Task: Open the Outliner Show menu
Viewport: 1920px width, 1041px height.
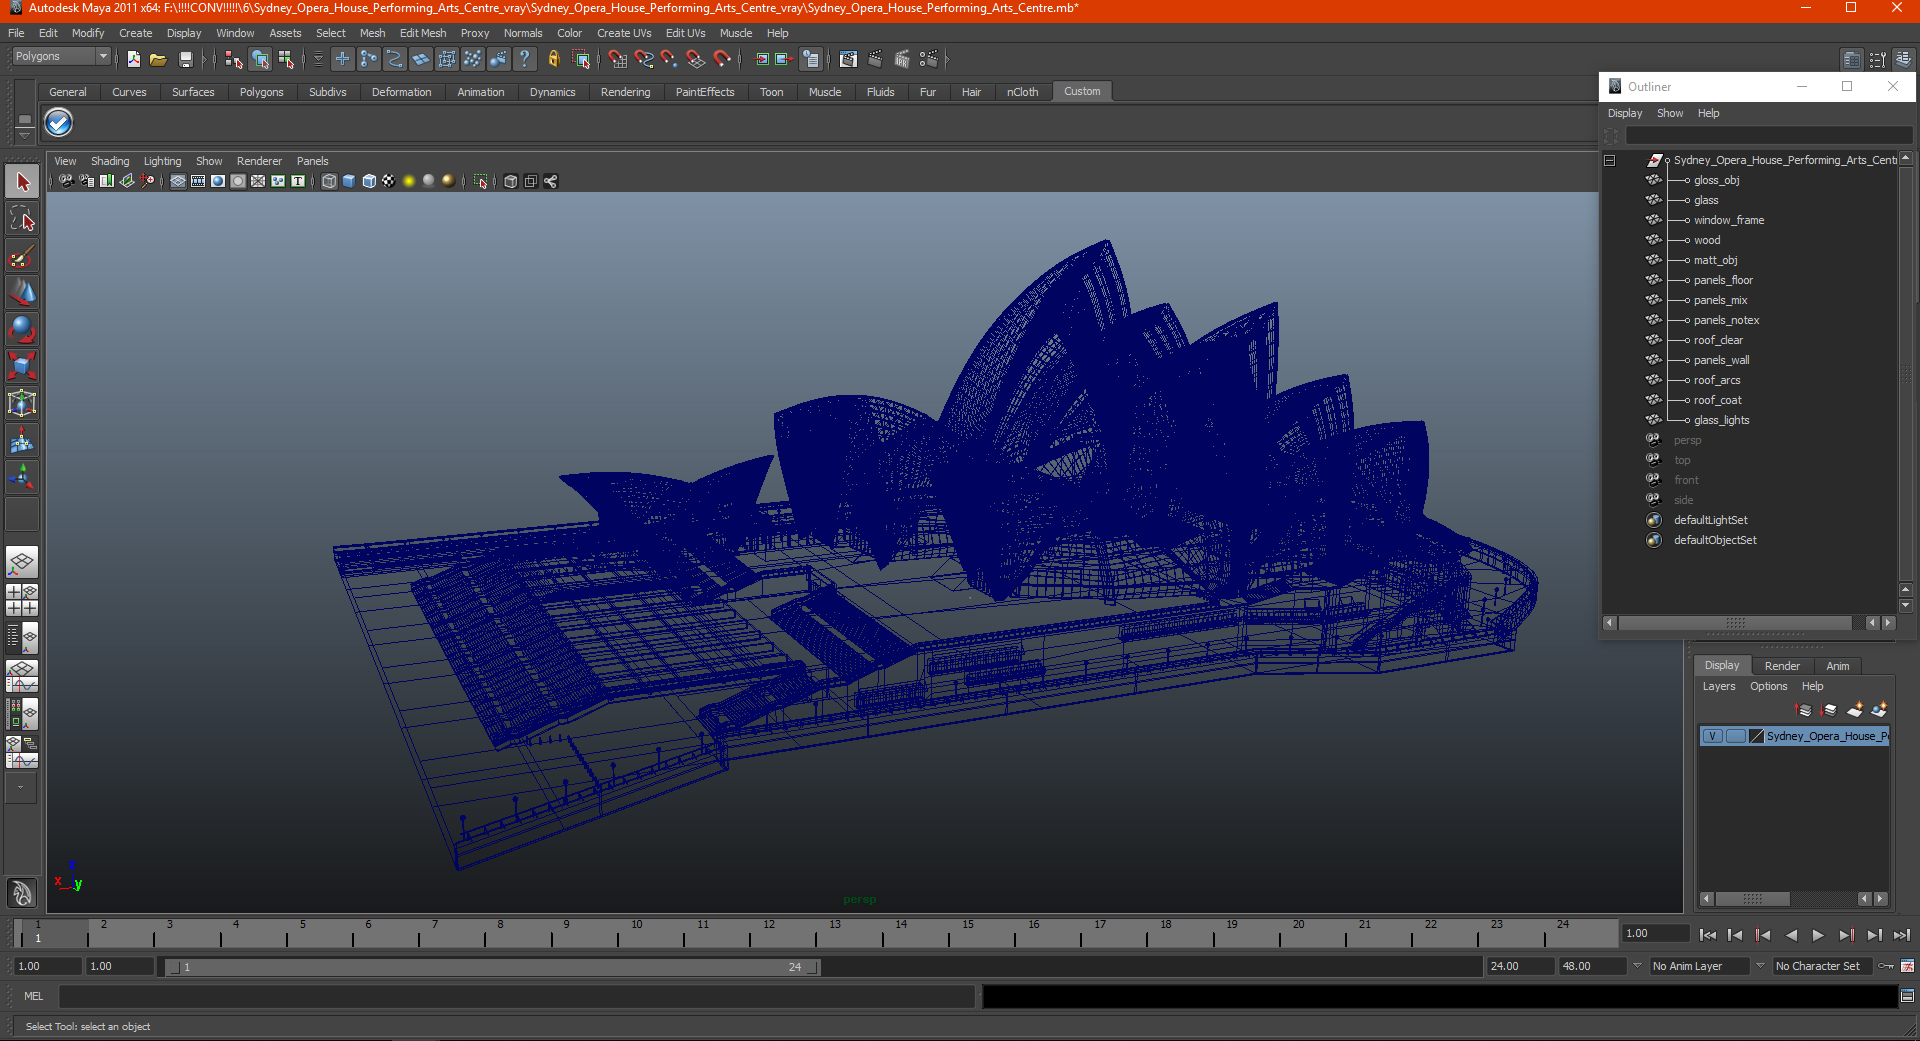Action: tap(1669, 113)
